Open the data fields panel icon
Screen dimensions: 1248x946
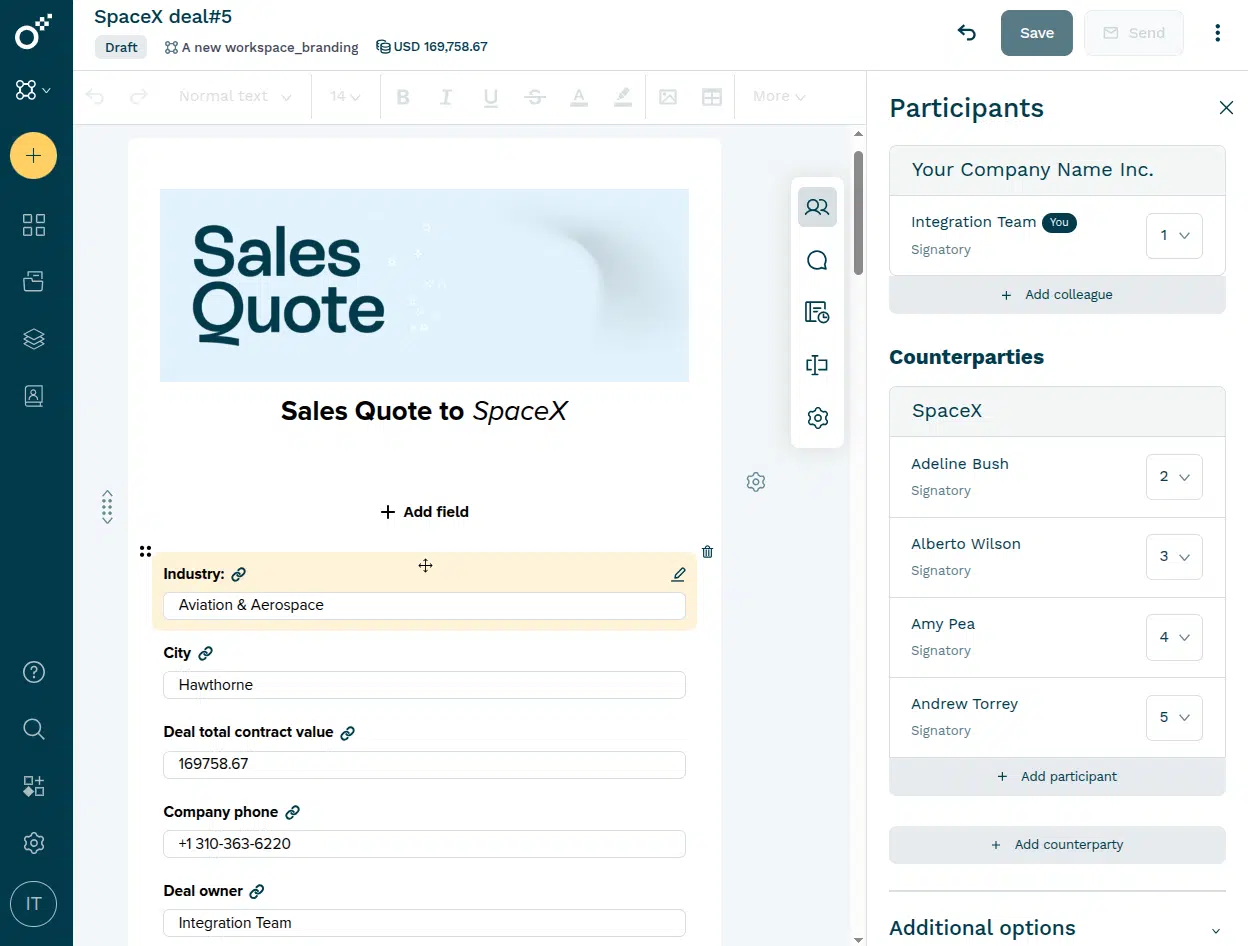coord(817,366)
